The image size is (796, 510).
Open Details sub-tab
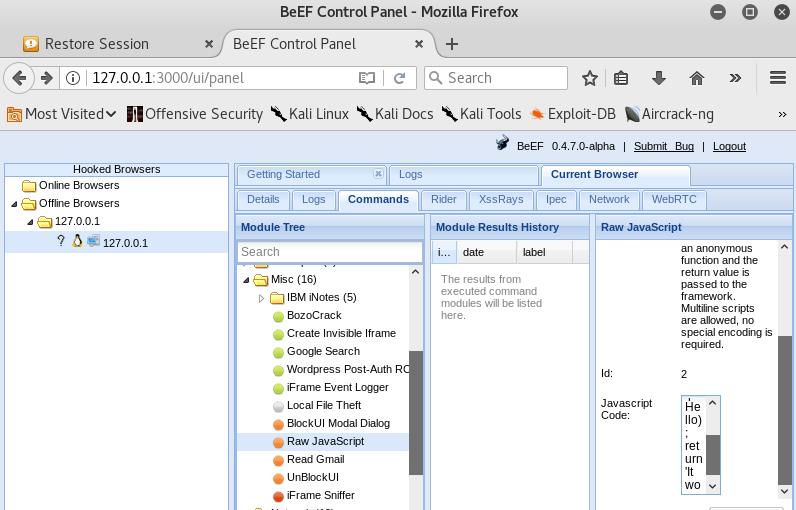[x=263, y=199]
